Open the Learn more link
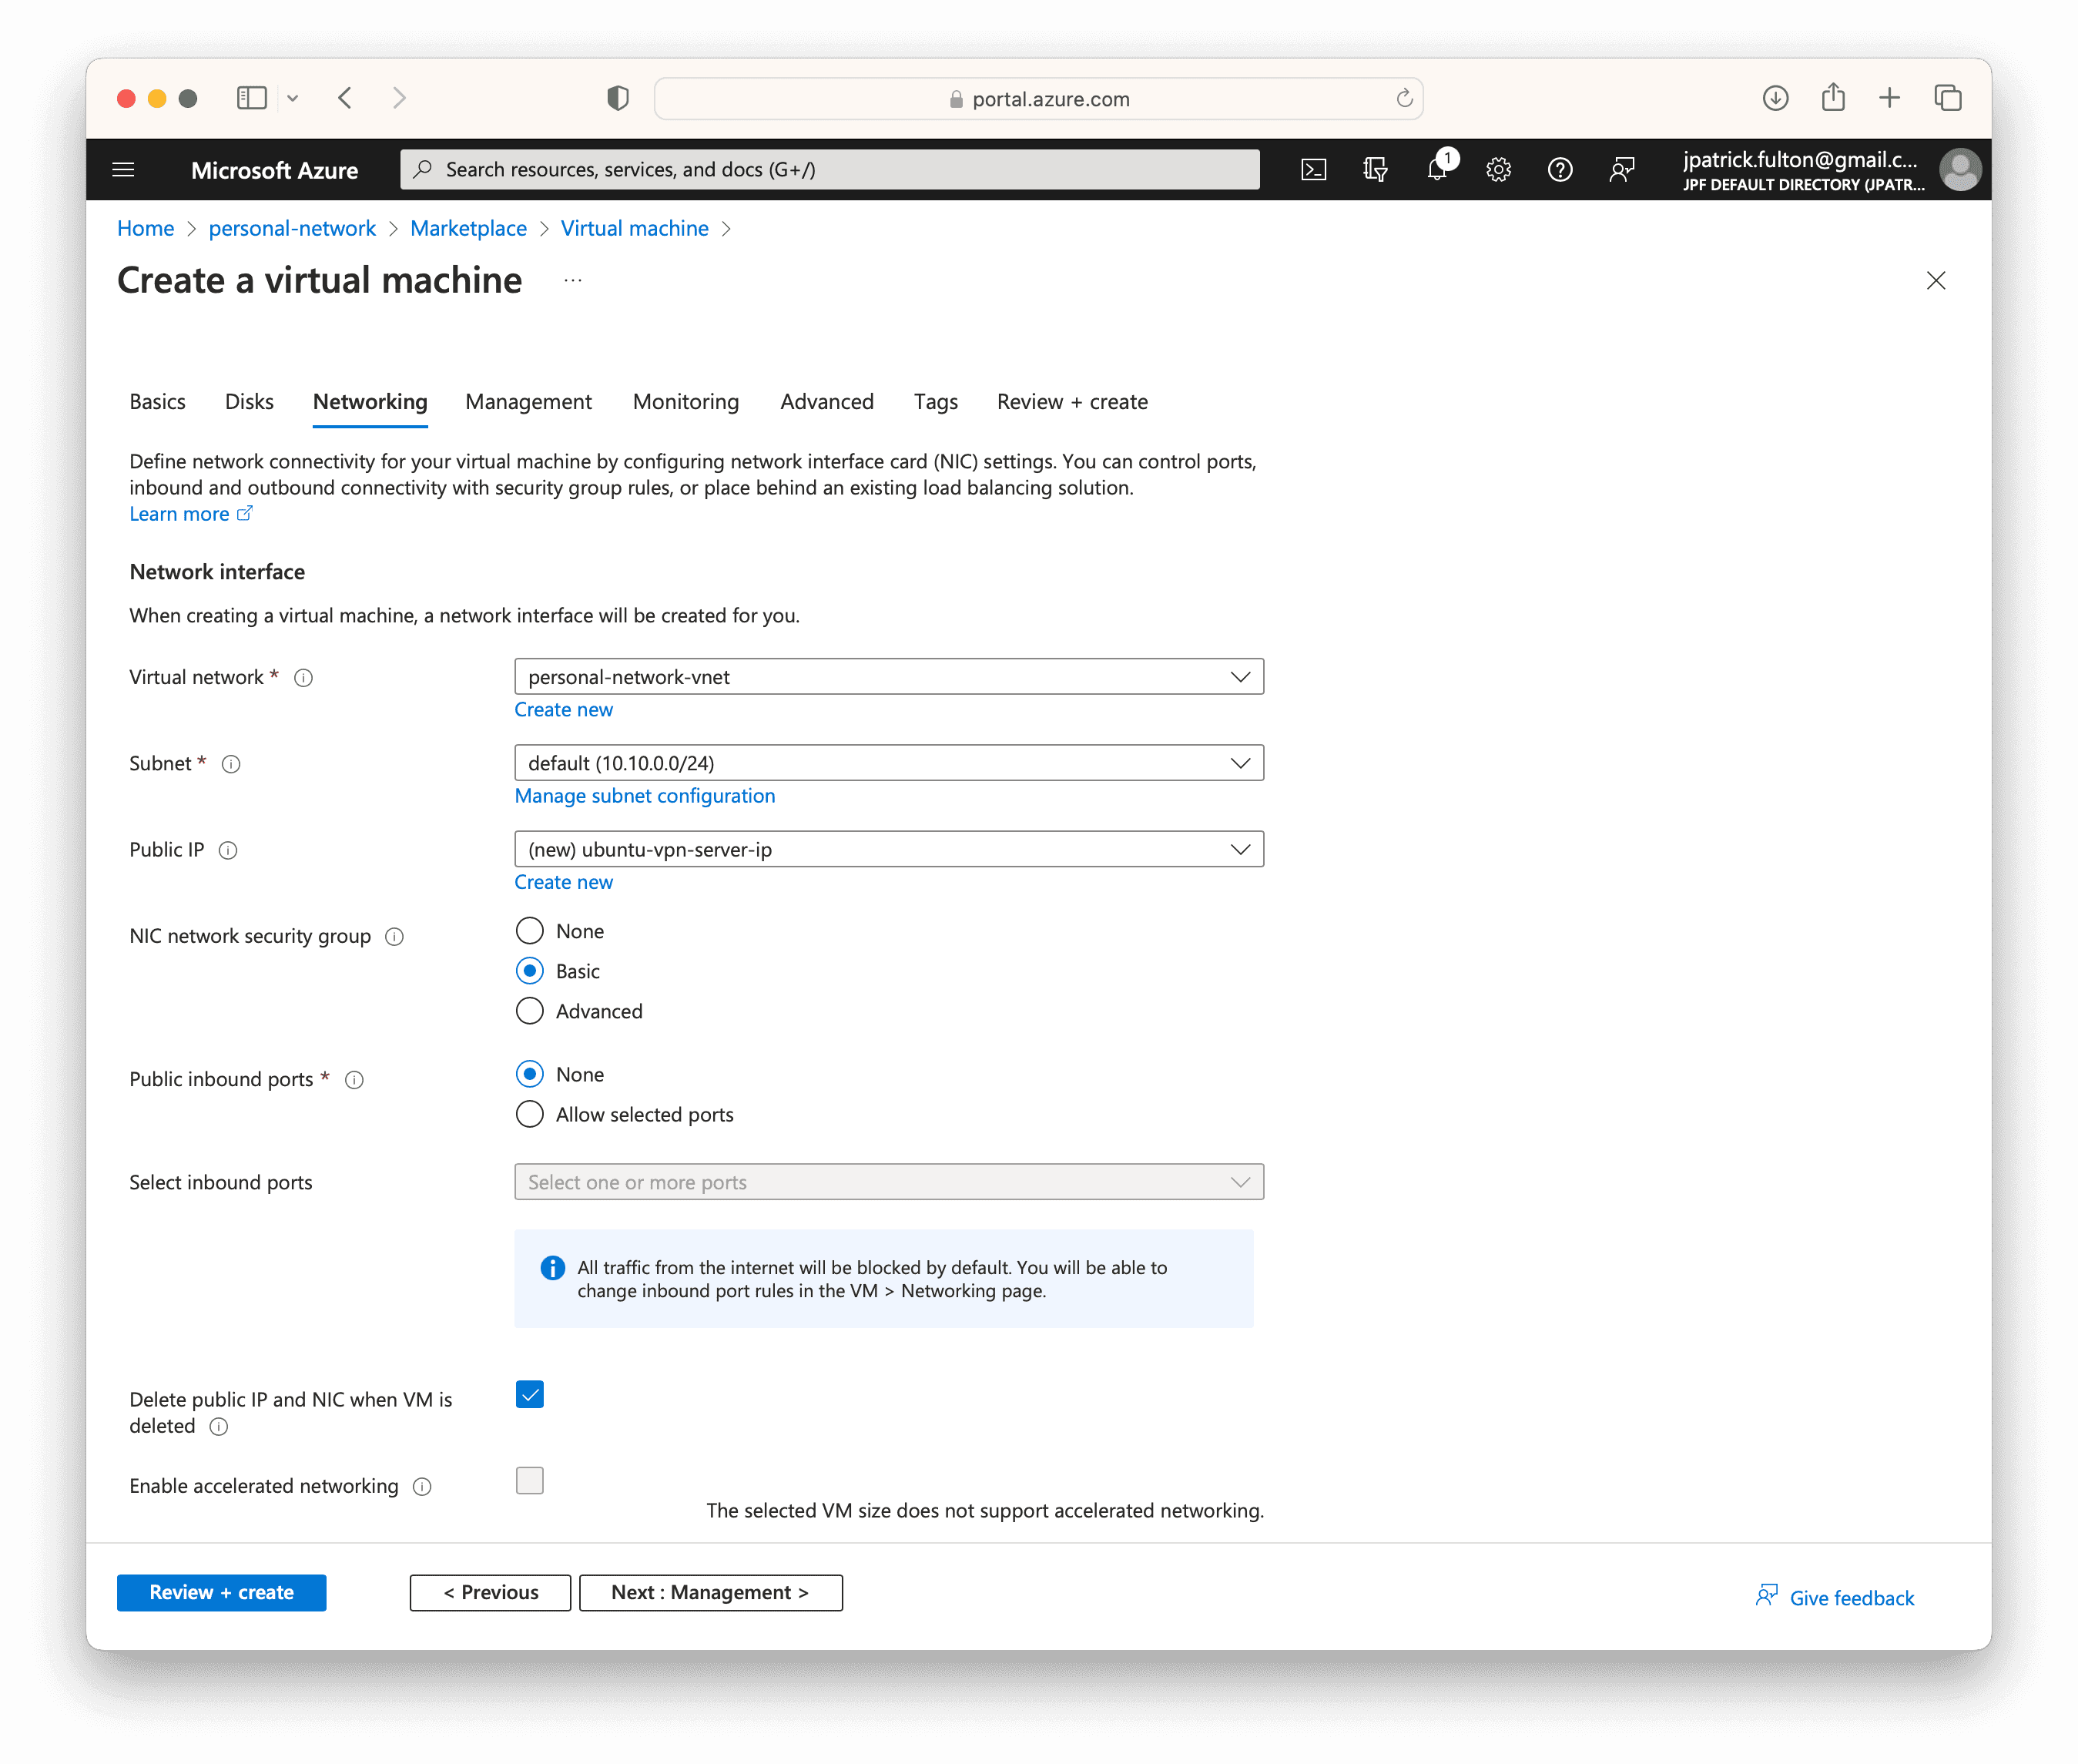Screen dimensions: 2078x1764 190,514
